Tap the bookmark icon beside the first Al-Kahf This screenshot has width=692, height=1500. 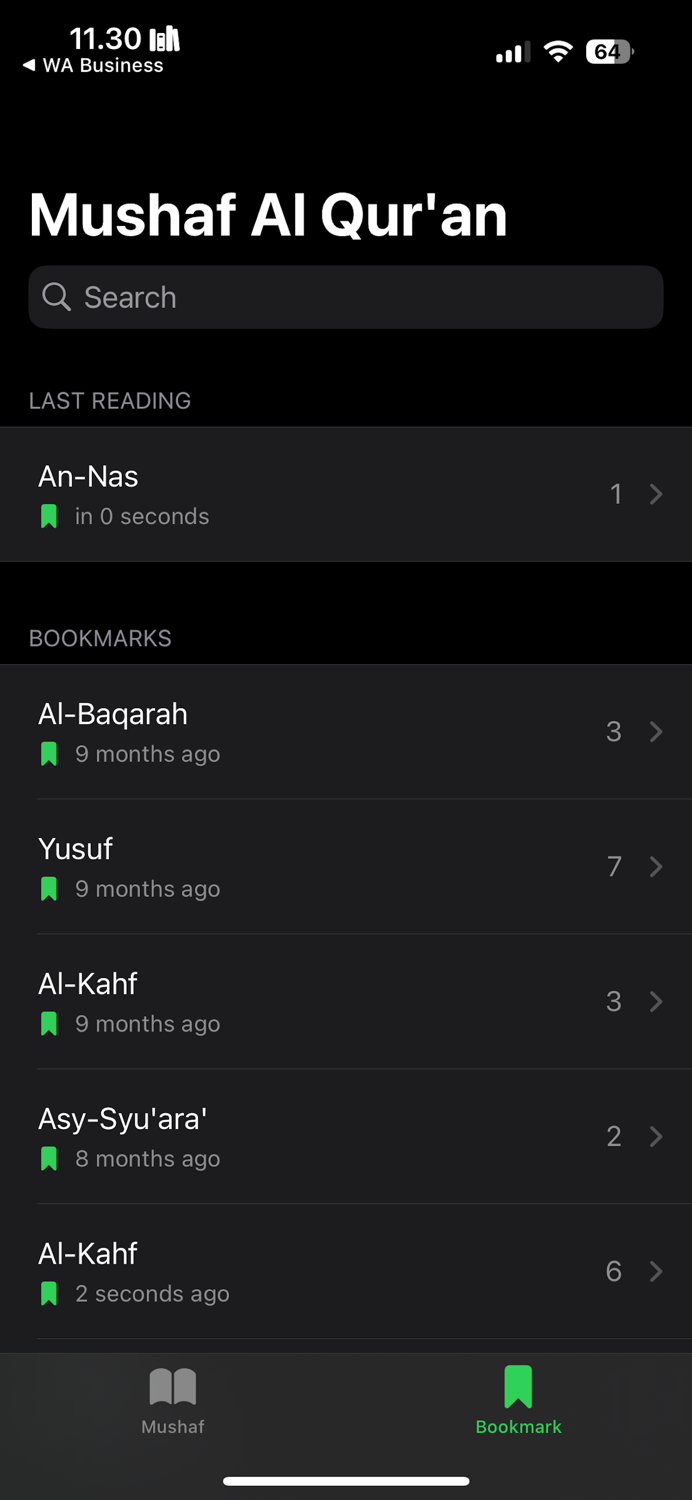click(48, 1023)
